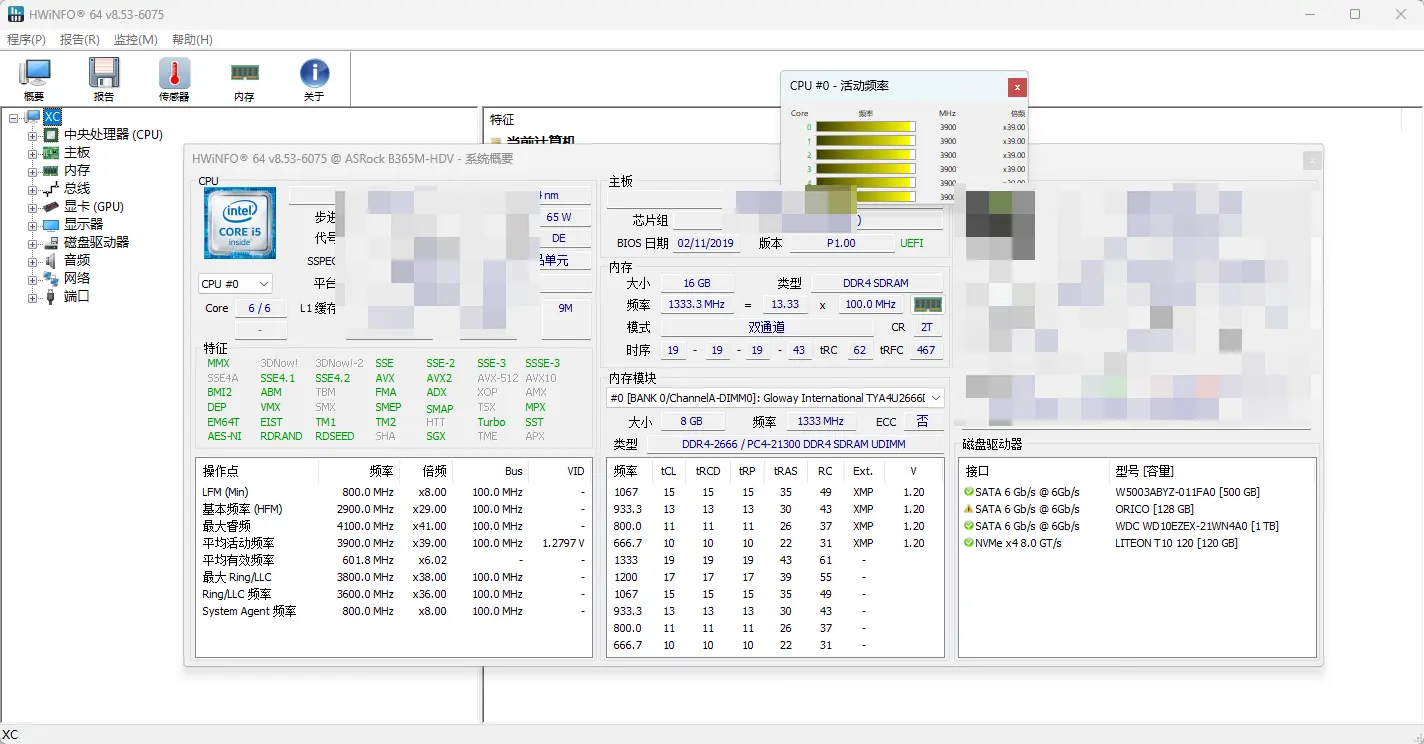Image resolution: width=1424 pixels, height=744 pixels.
Task: Expand the 中央处理器 (CPU) tree node
Action: [33, 135]
